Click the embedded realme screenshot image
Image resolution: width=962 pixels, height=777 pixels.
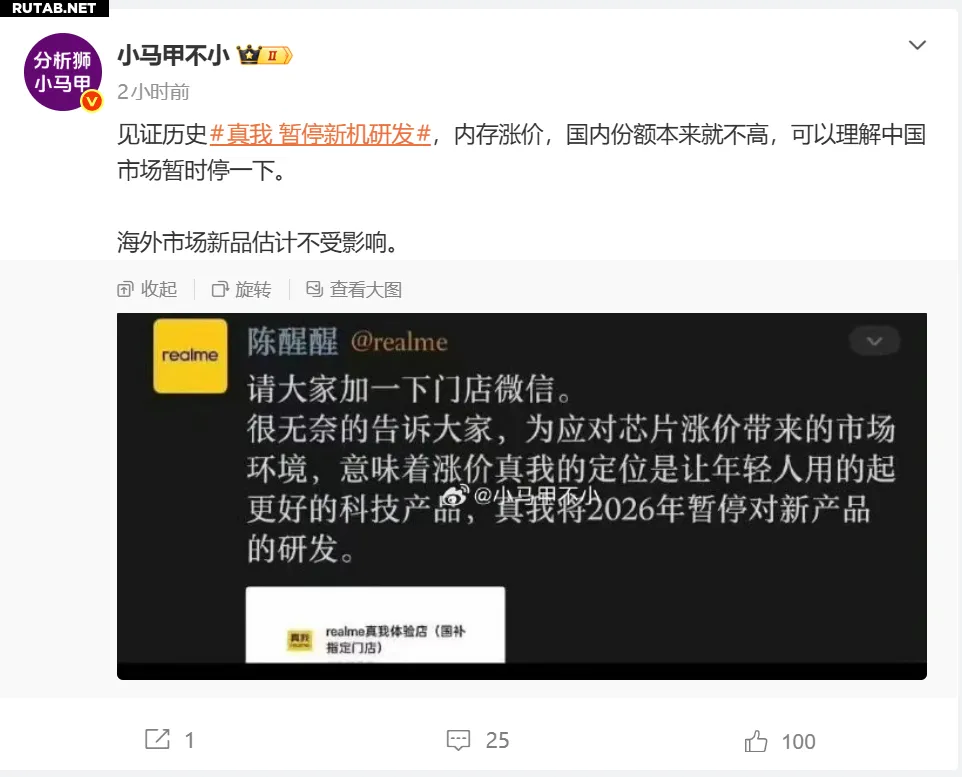[521, 496]
